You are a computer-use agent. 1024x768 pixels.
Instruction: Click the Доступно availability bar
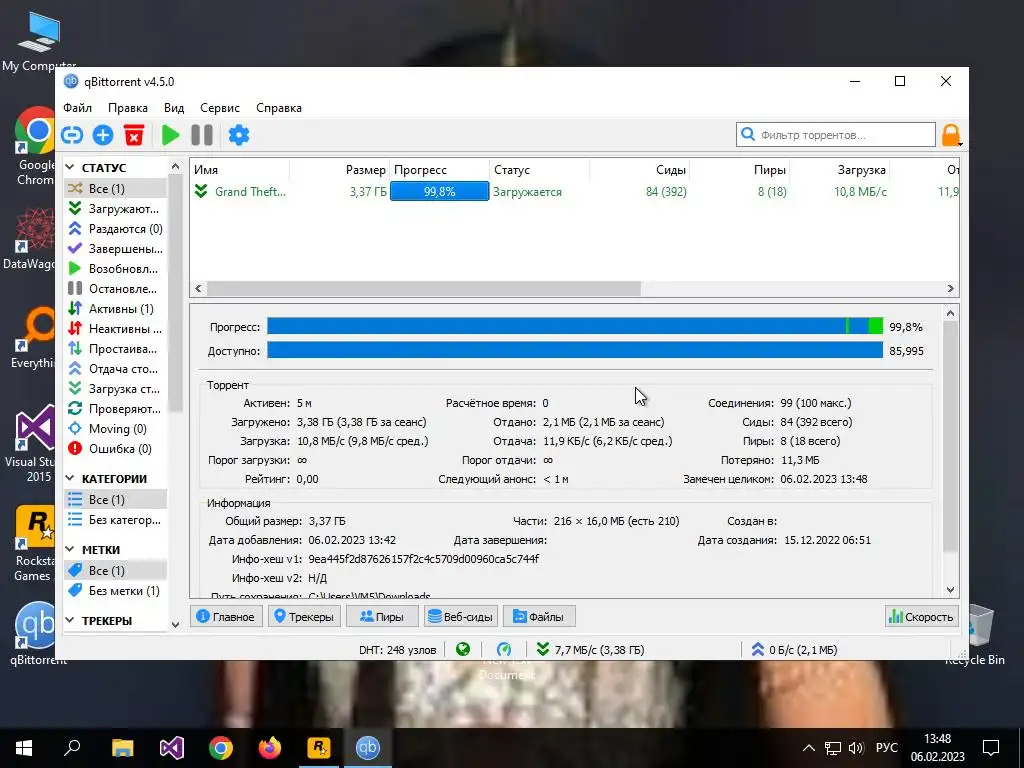pyautogui.click(x=575, y=350)
